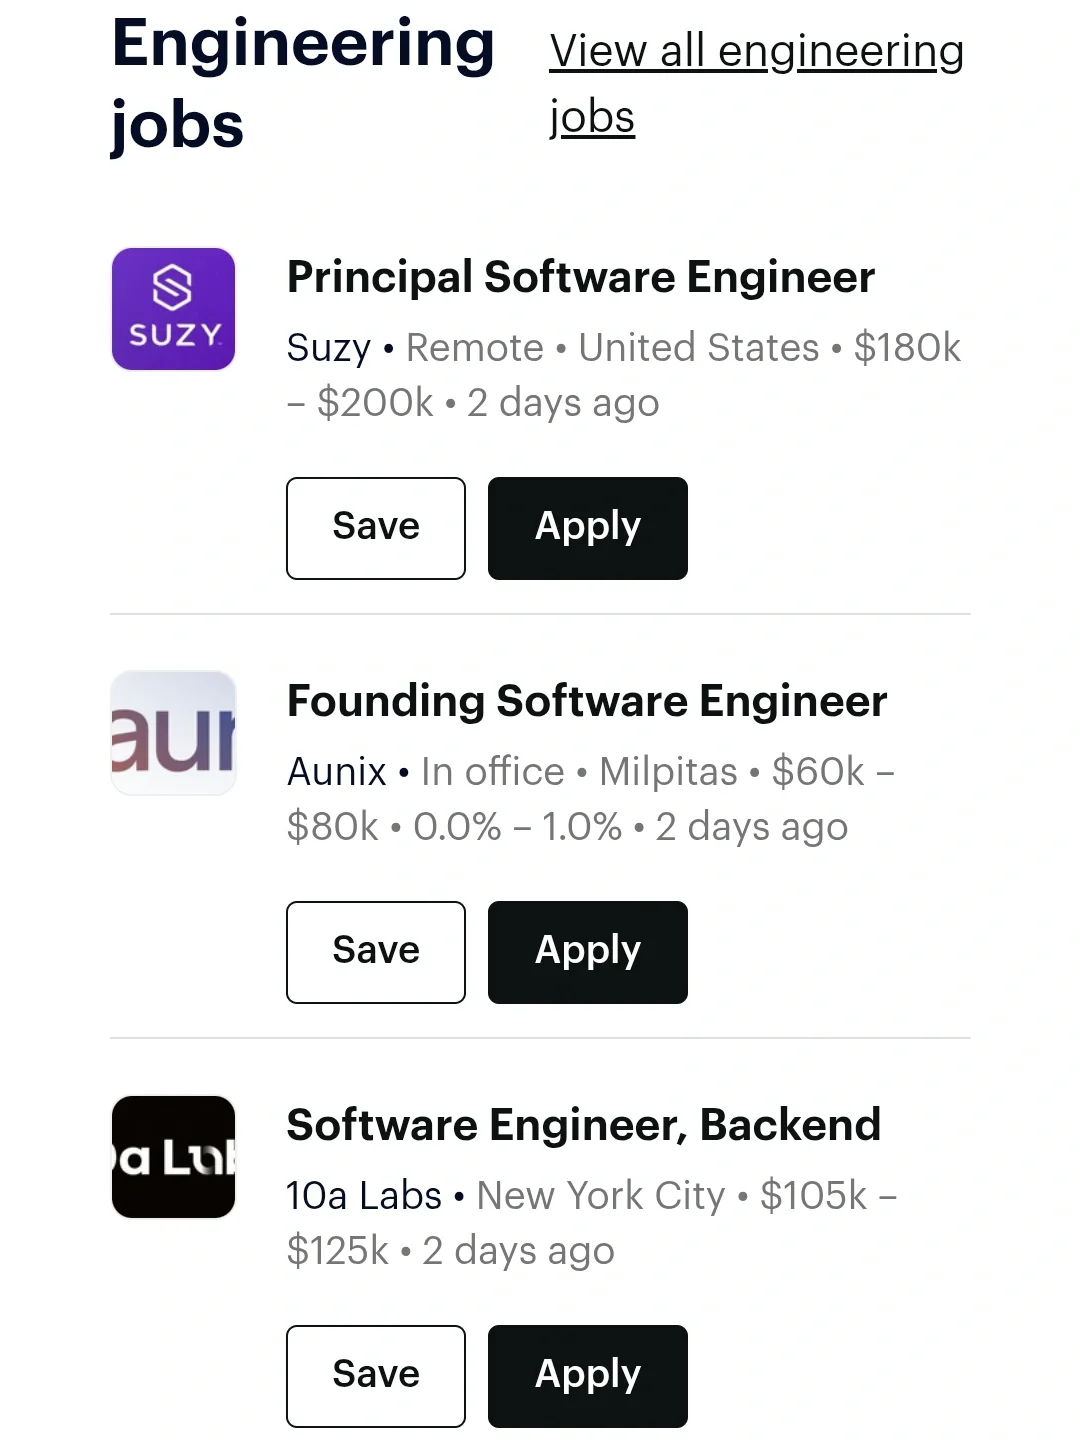The width and height of the screenshot is (1080, 1440).
Task: Click the 10a Labs company name
Action: pyautogui.click(x=364, y=1196)
